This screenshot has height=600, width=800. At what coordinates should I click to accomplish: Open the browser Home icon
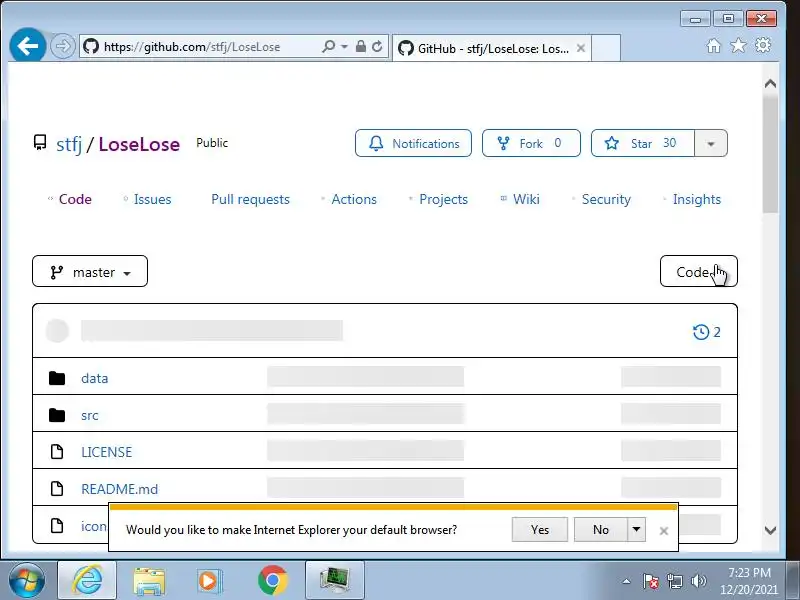(x=714, y=46)
